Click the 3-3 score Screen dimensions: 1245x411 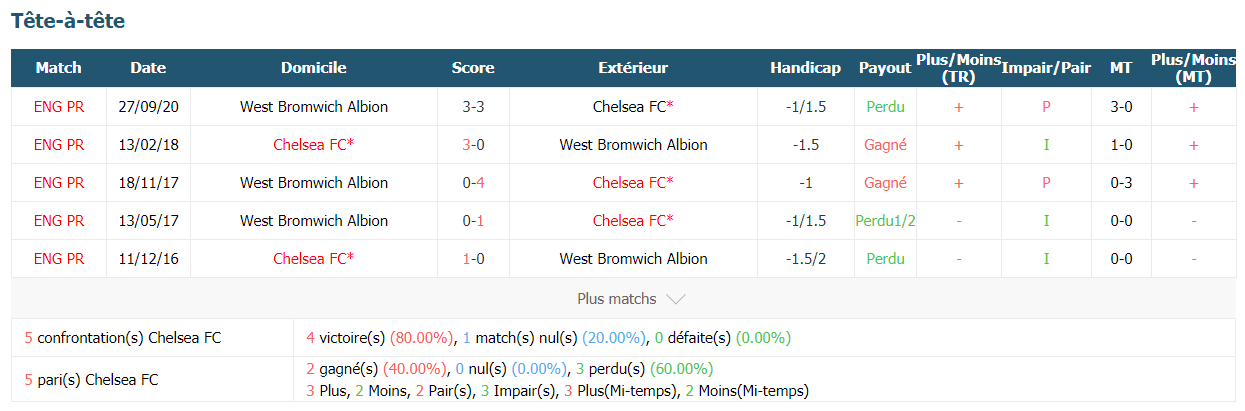pos(473,106)
